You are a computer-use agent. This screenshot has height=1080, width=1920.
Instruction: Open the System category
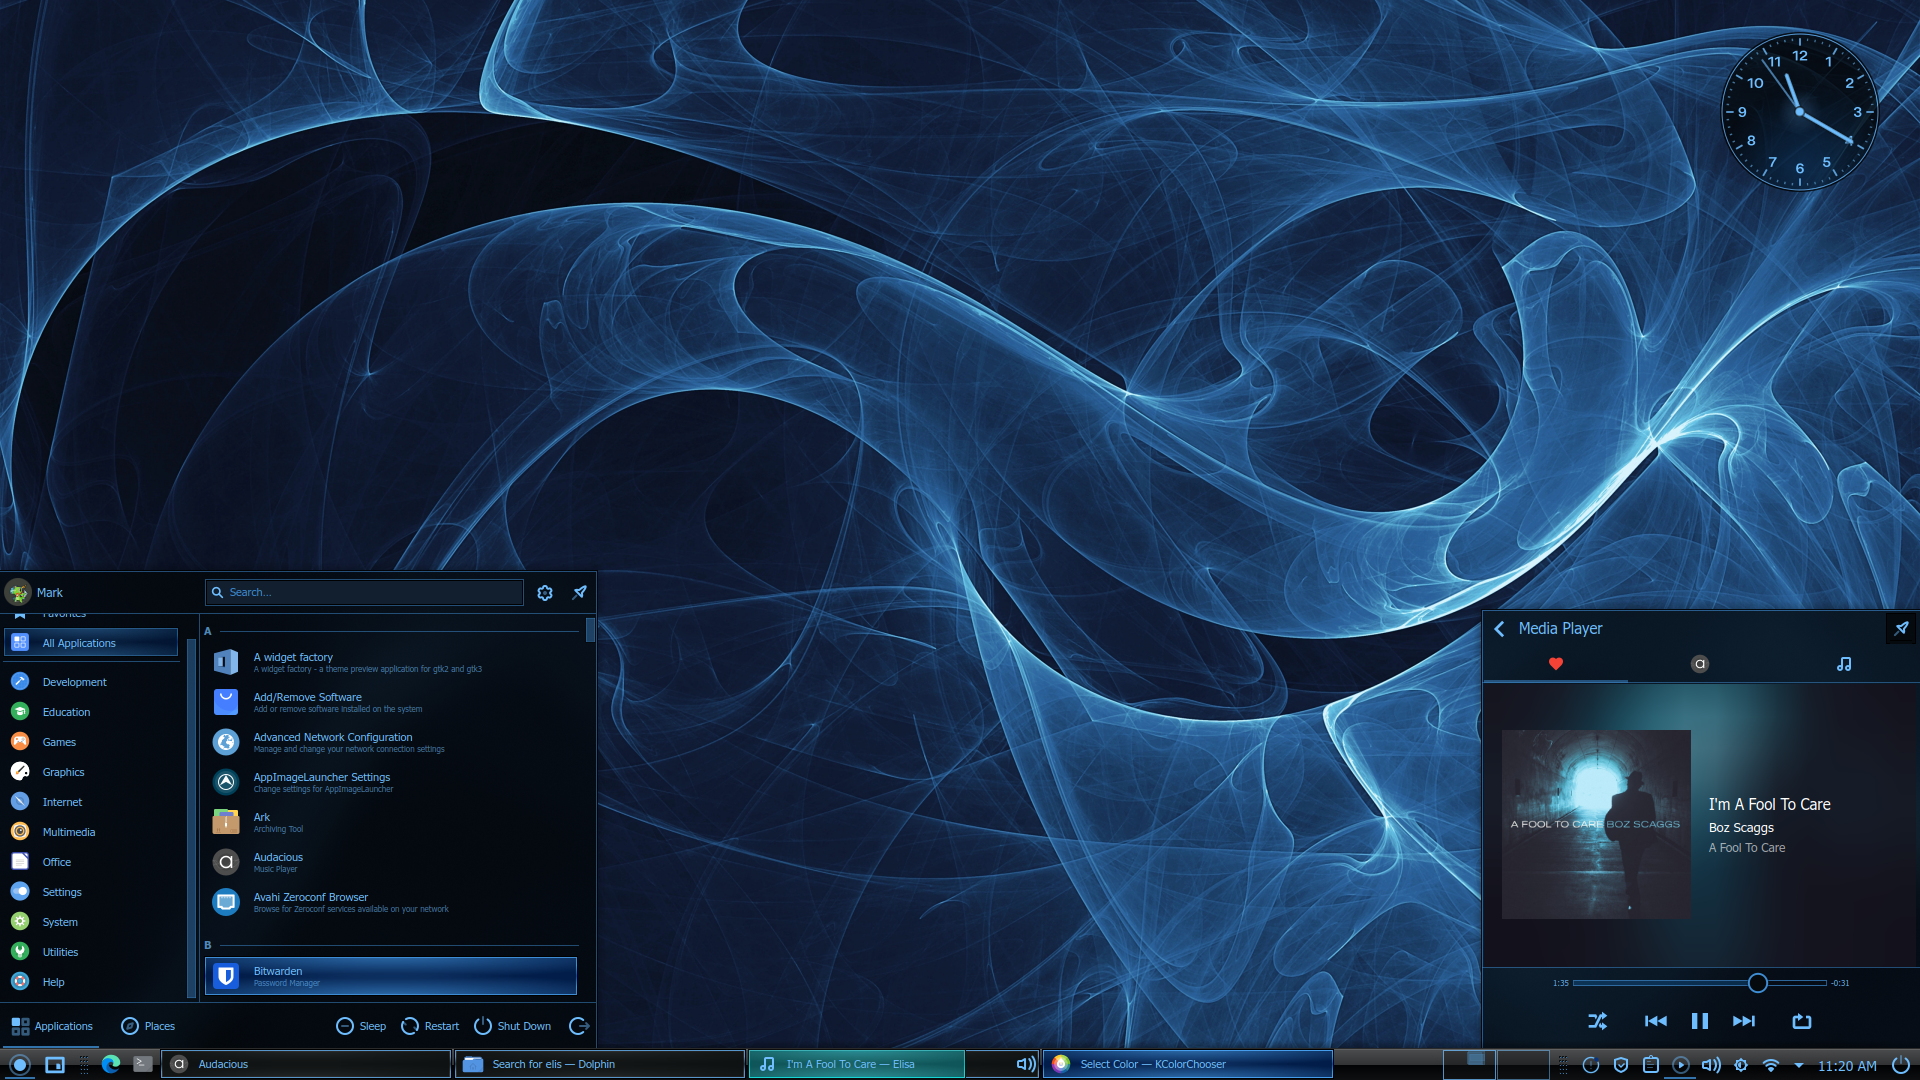click(x=91, y=922)
